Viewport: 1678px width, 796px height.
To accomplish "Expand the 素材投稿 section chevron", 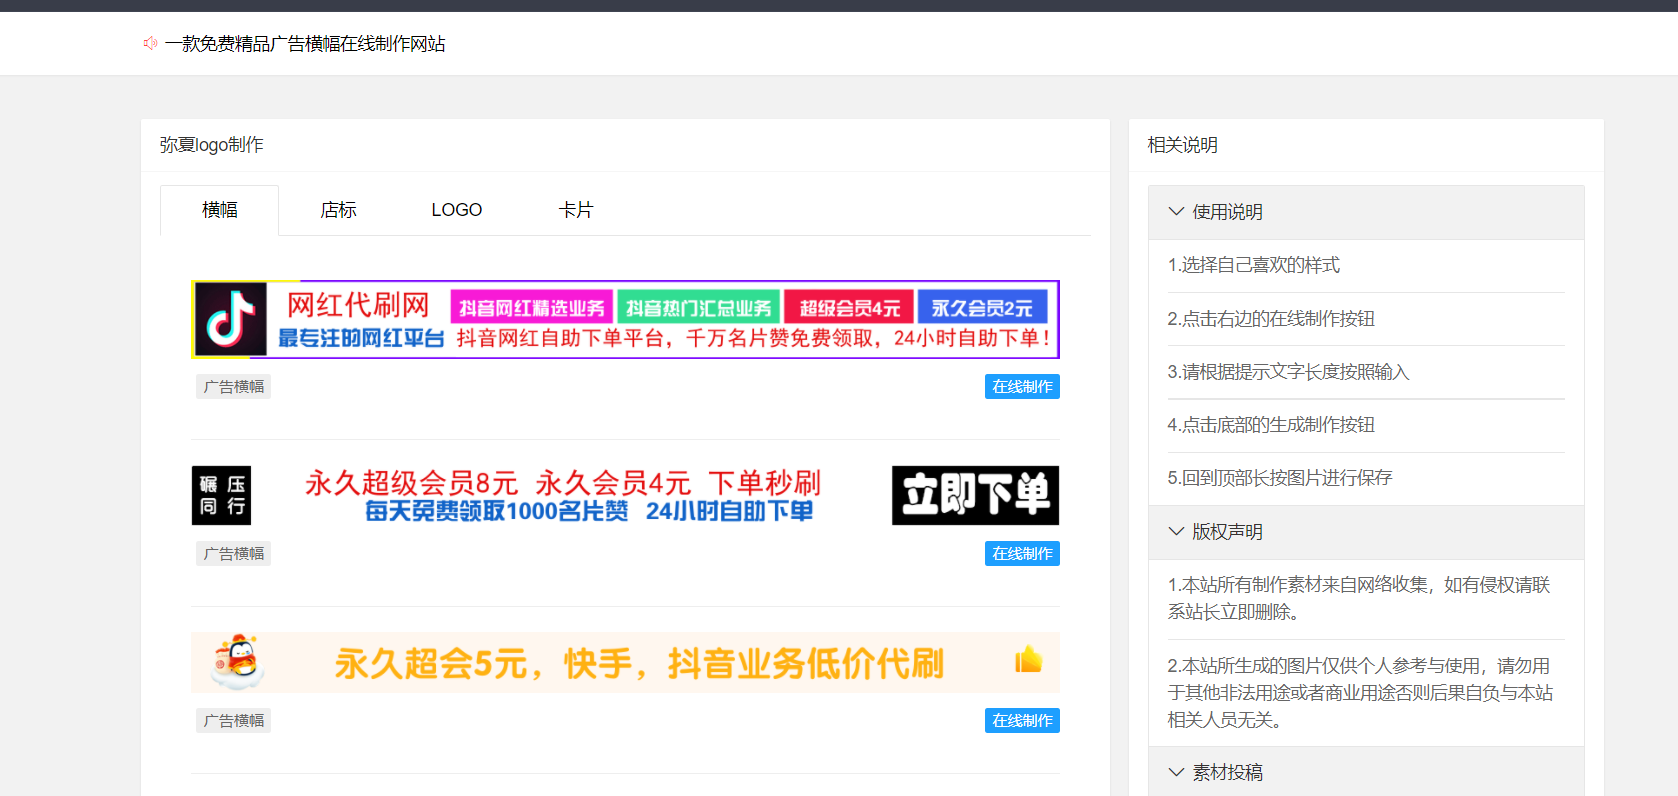I will (x=1176, y=772).
